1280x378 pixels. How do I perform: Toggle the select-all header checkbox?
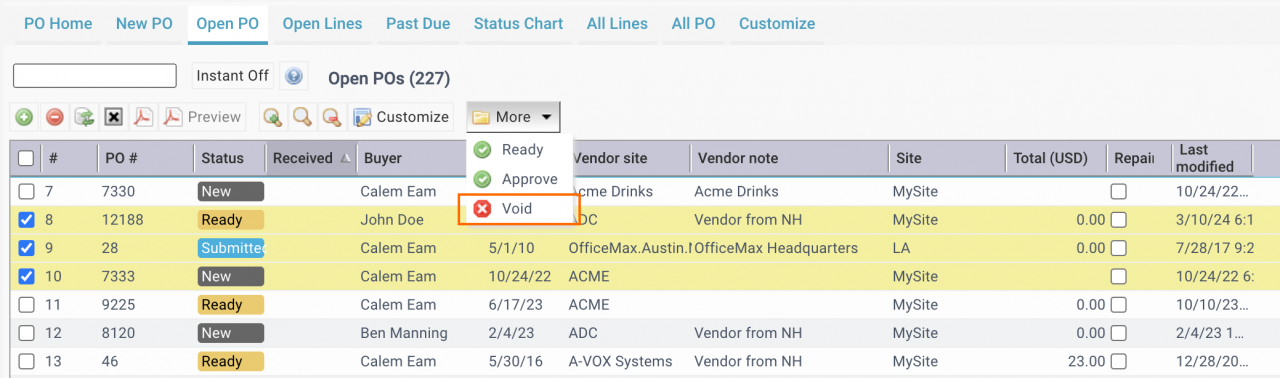[26, 158]
